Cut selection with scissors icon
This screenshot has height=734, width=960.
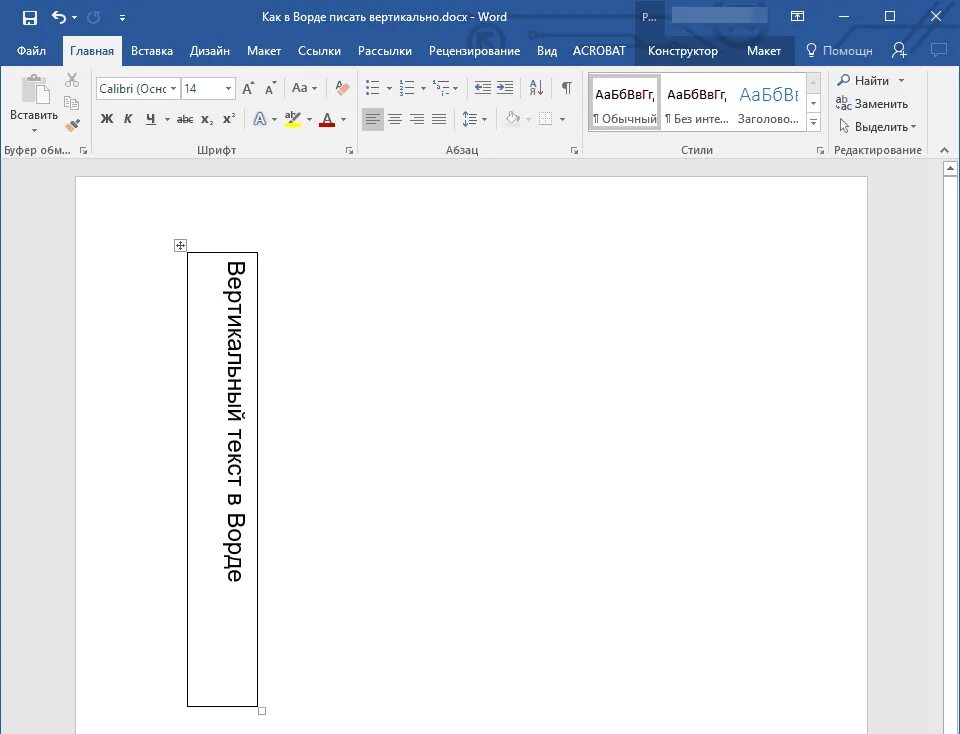[x=72, y=80]
